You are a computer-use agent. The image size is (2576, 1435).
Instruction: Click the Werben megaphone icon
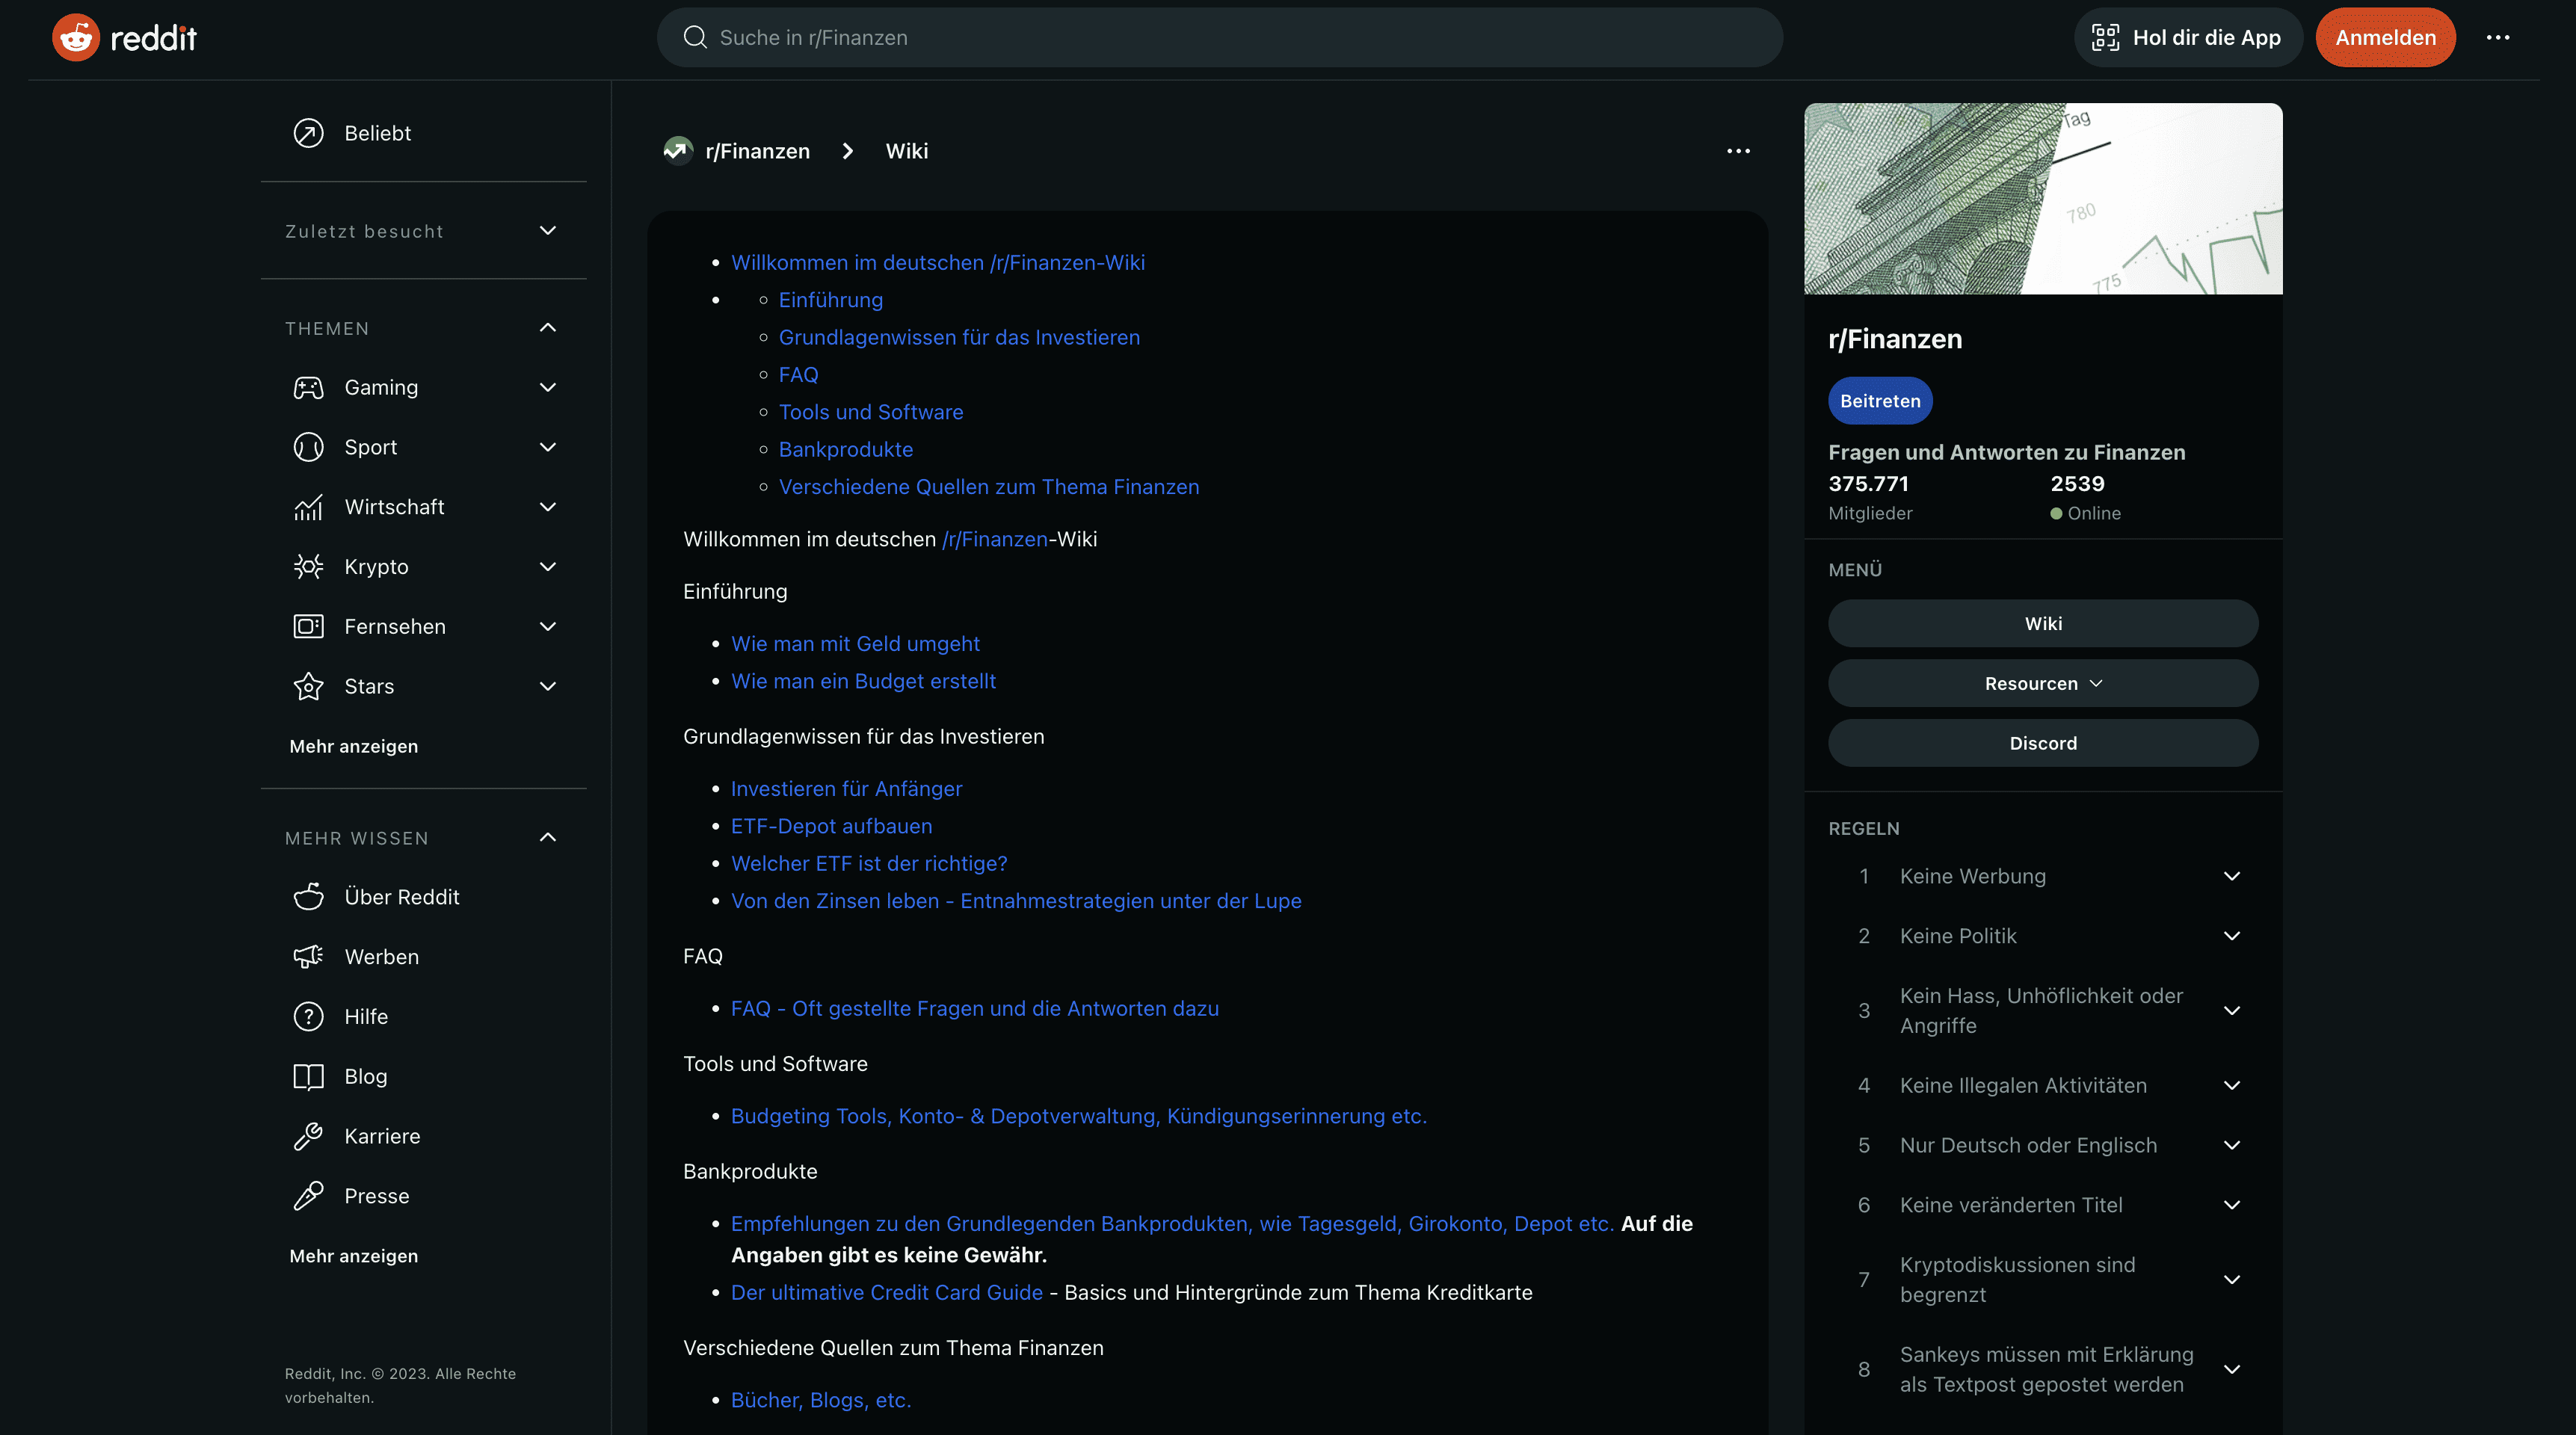pyautogui.click(x=308, y=957)
